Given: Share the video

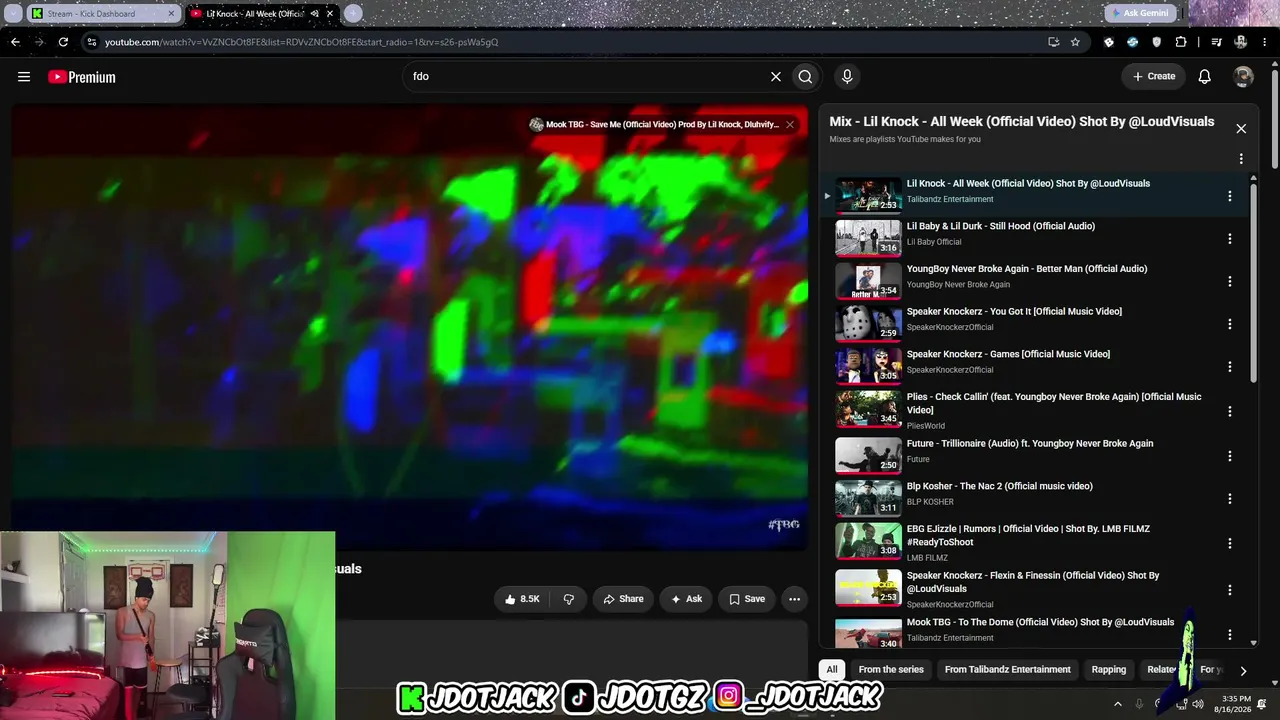Looking at the screenshot, I should pos(622,599).
